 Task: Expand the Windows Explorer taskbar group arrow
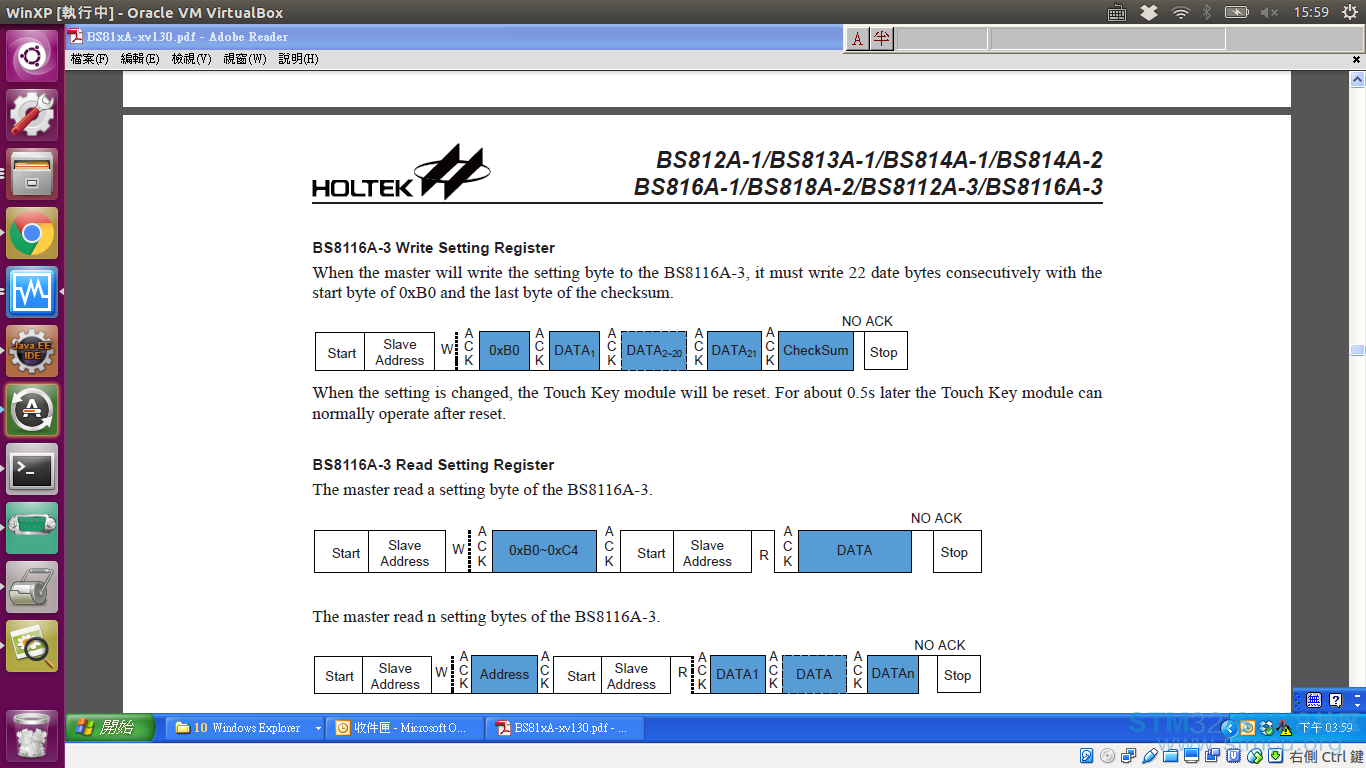point(318,728)
